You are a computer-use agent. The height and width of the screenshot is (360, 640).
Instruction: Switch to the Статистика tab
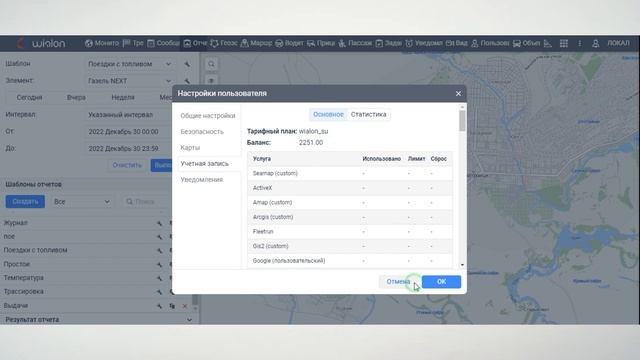368,115
